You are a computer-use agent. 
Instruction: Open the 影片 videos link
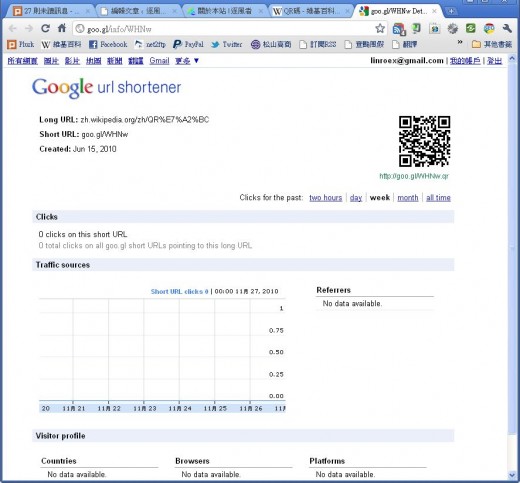pyautogui.click(x=72, y=61)
